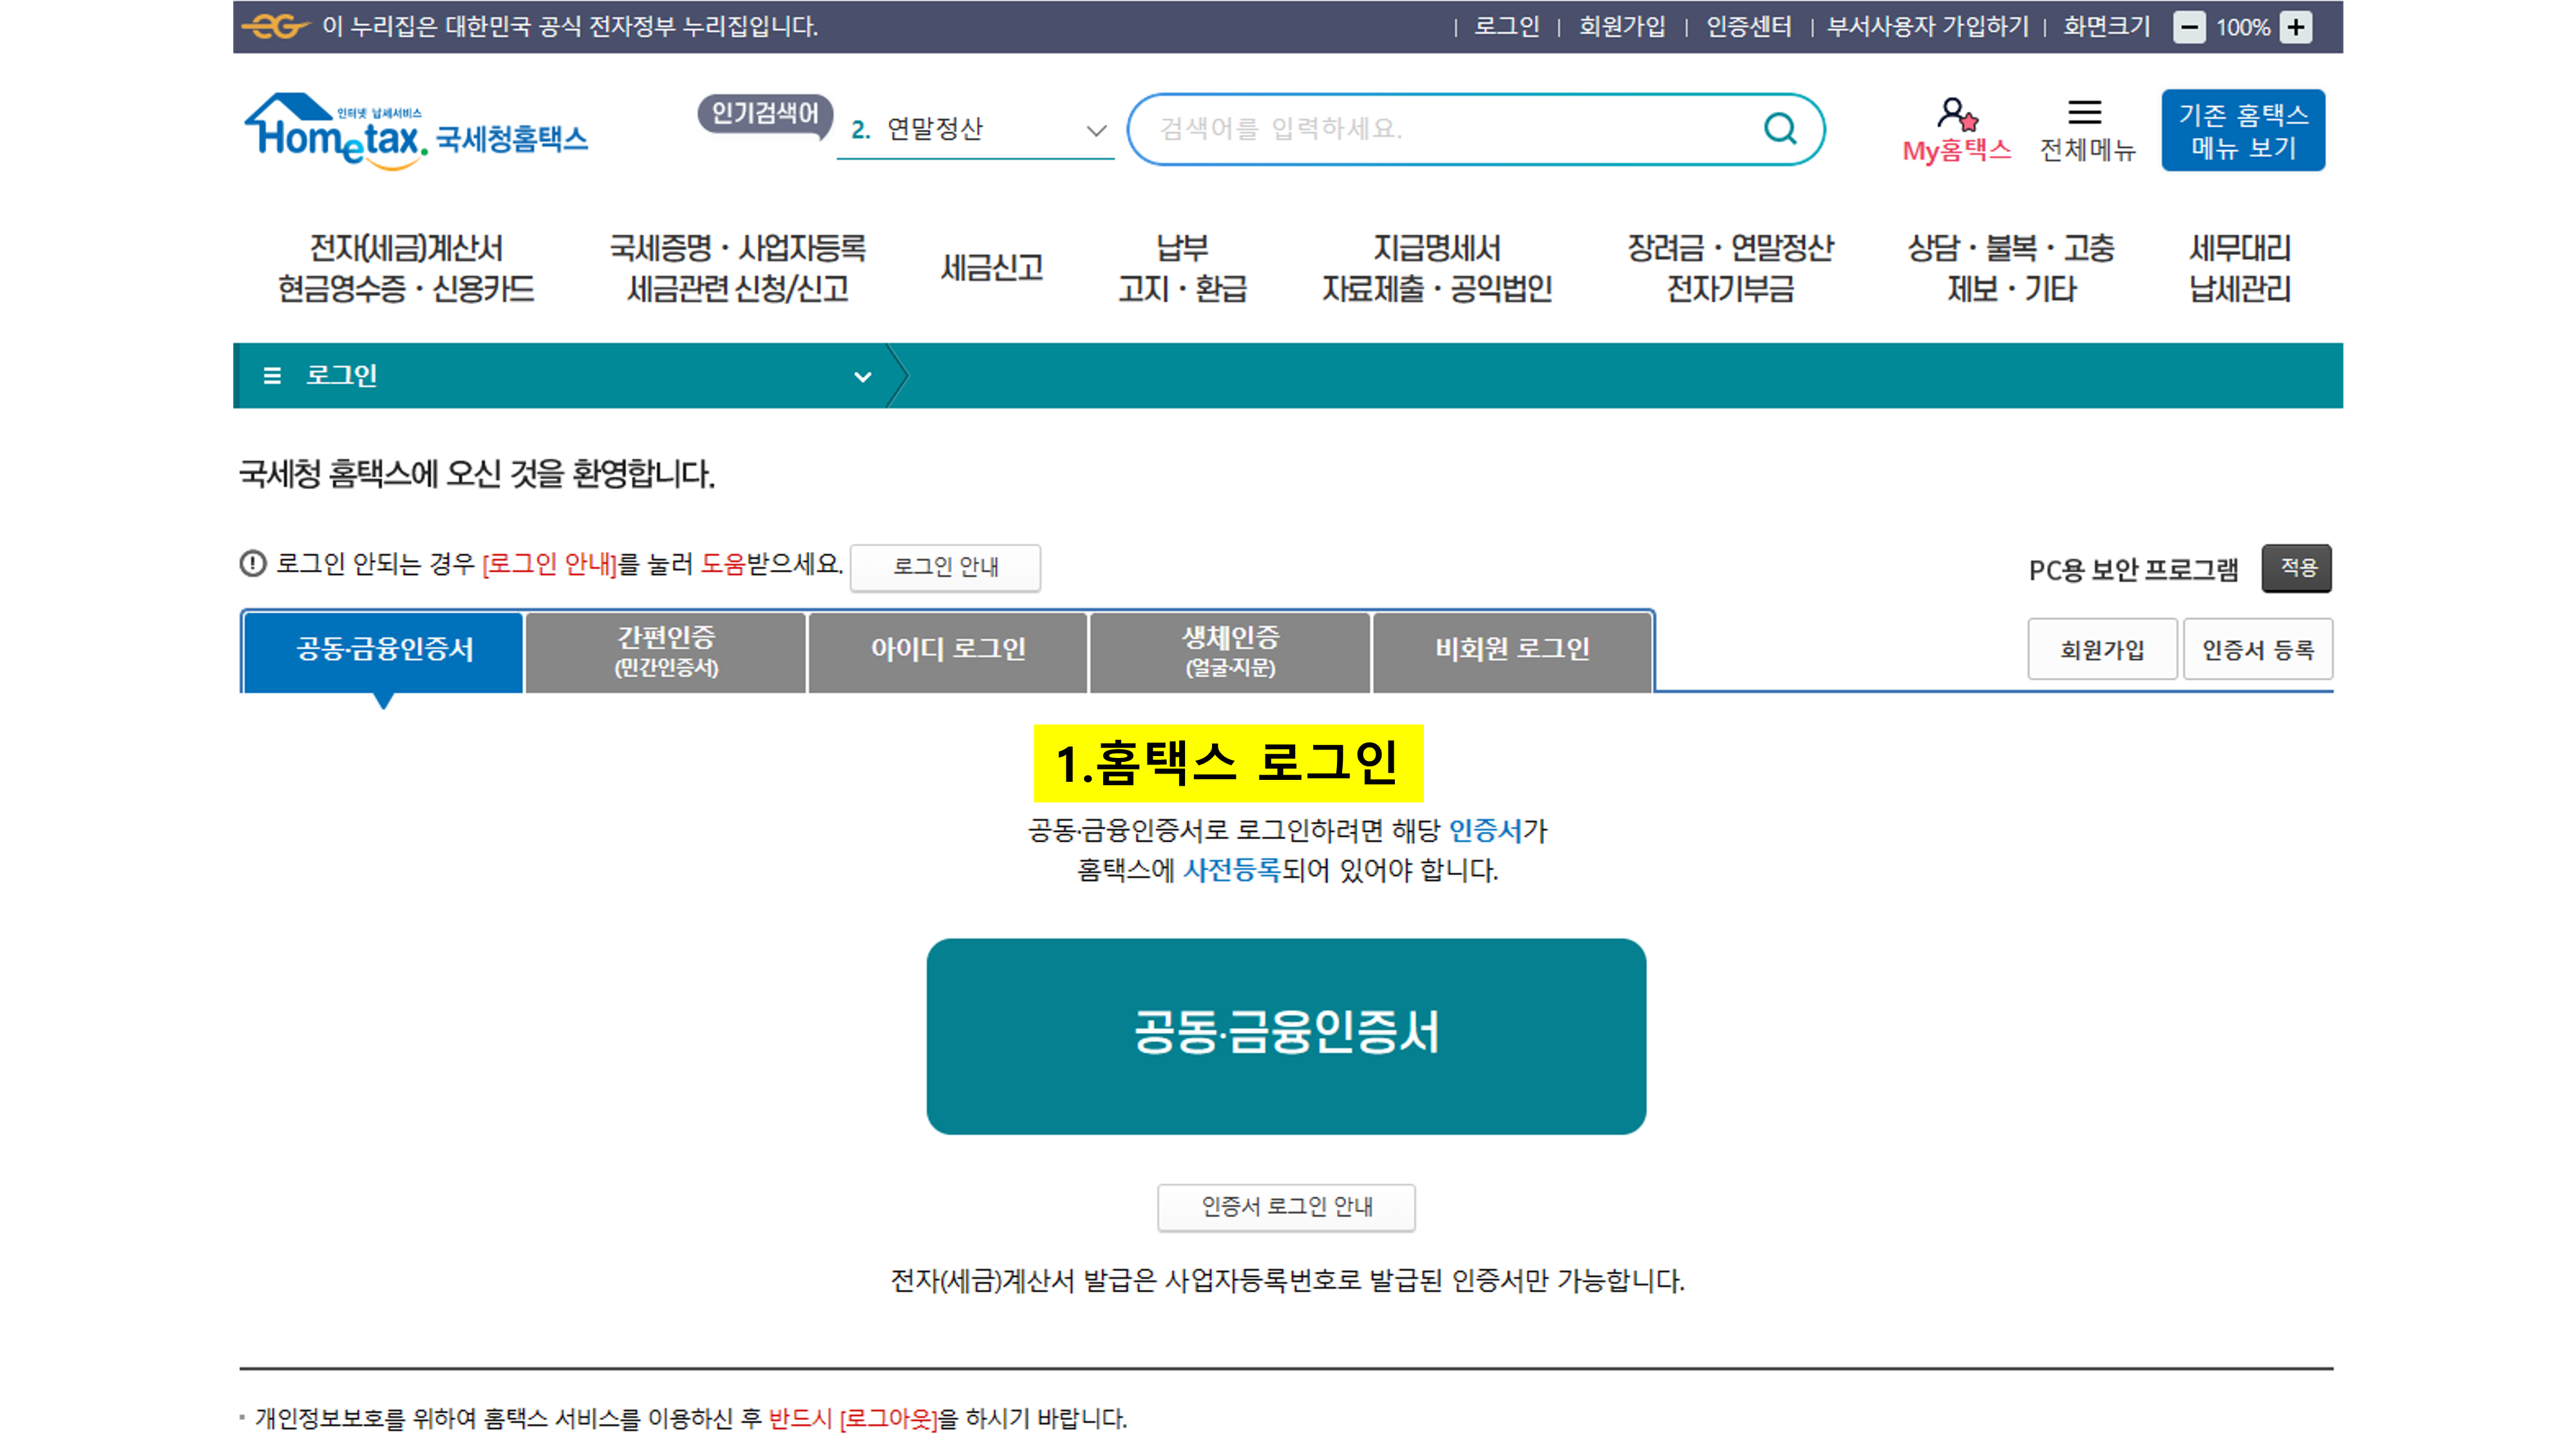This screenshot has height=1449, width=2576.
Task: Open 전체메뉴 hamburger icon
Action: click(2085, 112)
